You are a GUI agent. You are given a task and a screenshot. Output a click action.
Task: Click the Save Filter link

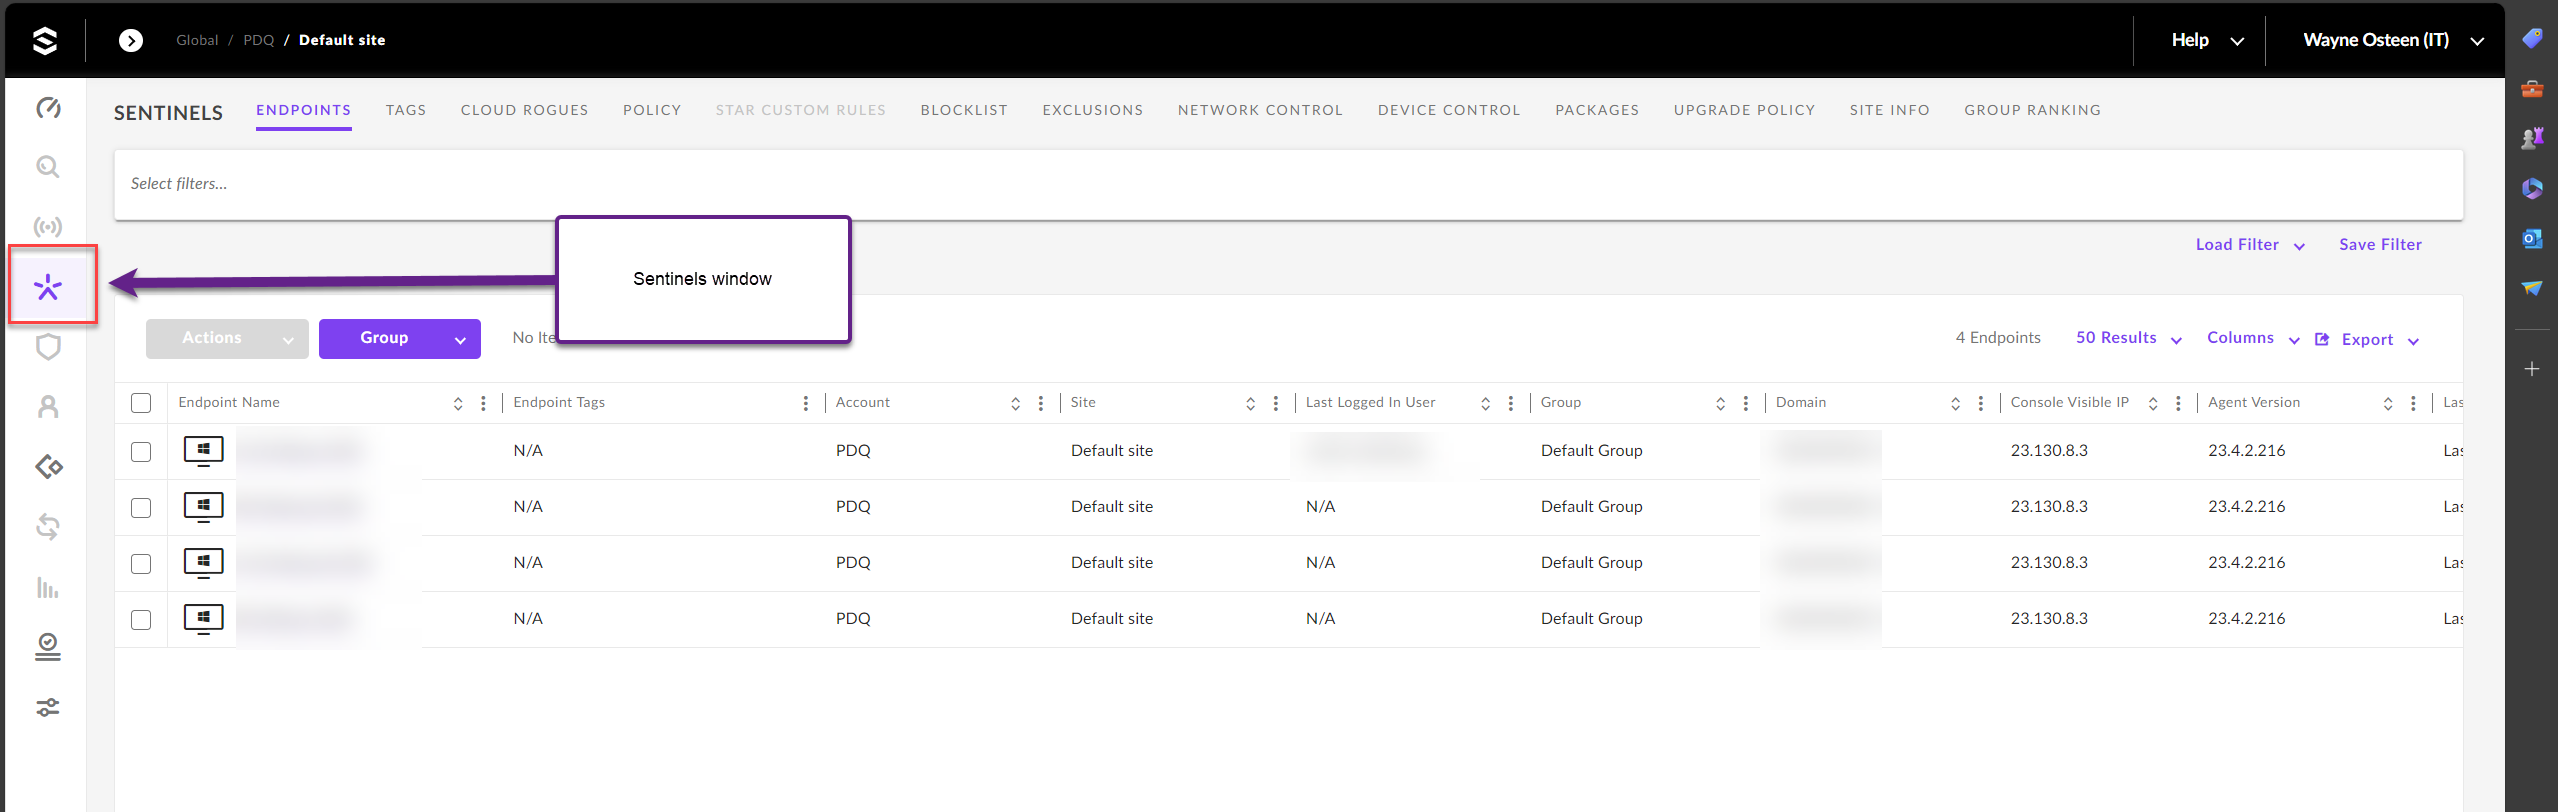tap(2379, 245)
